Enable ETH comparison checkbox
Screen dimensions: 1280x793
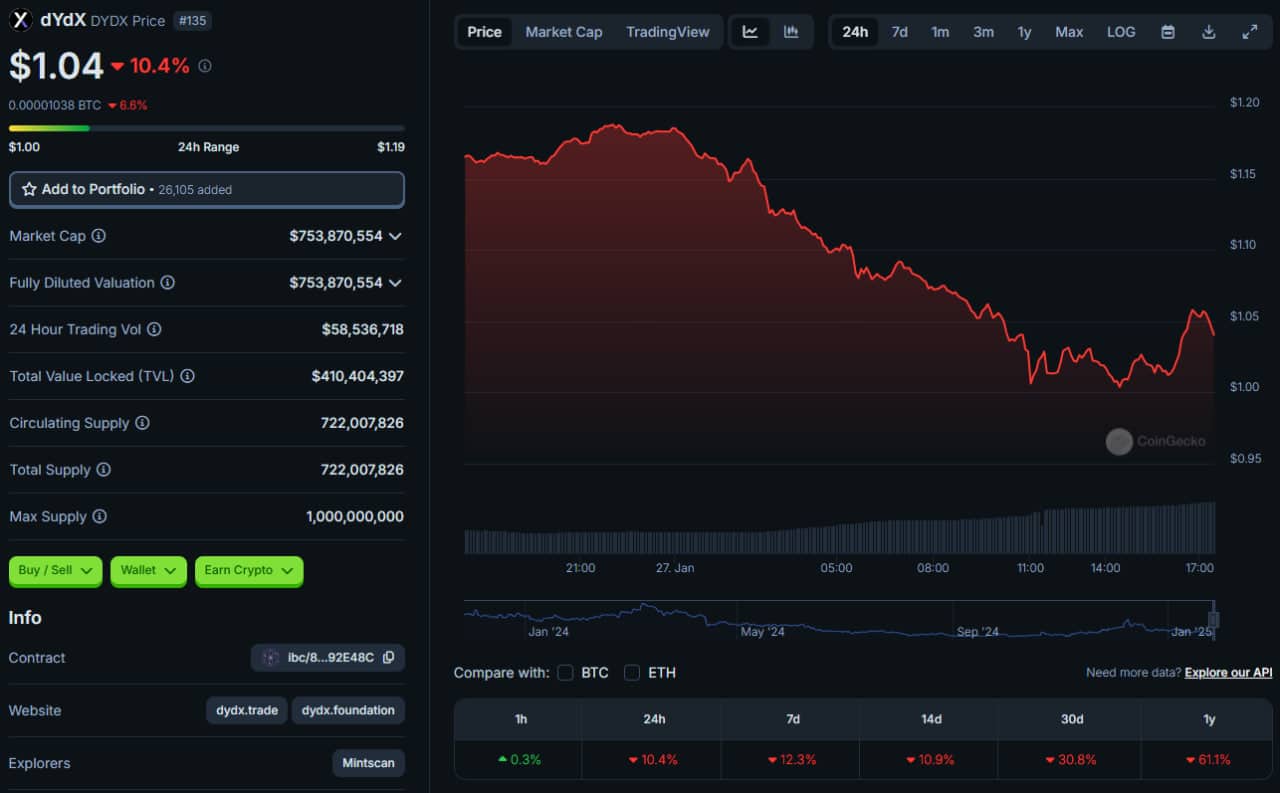pos(632,673)
